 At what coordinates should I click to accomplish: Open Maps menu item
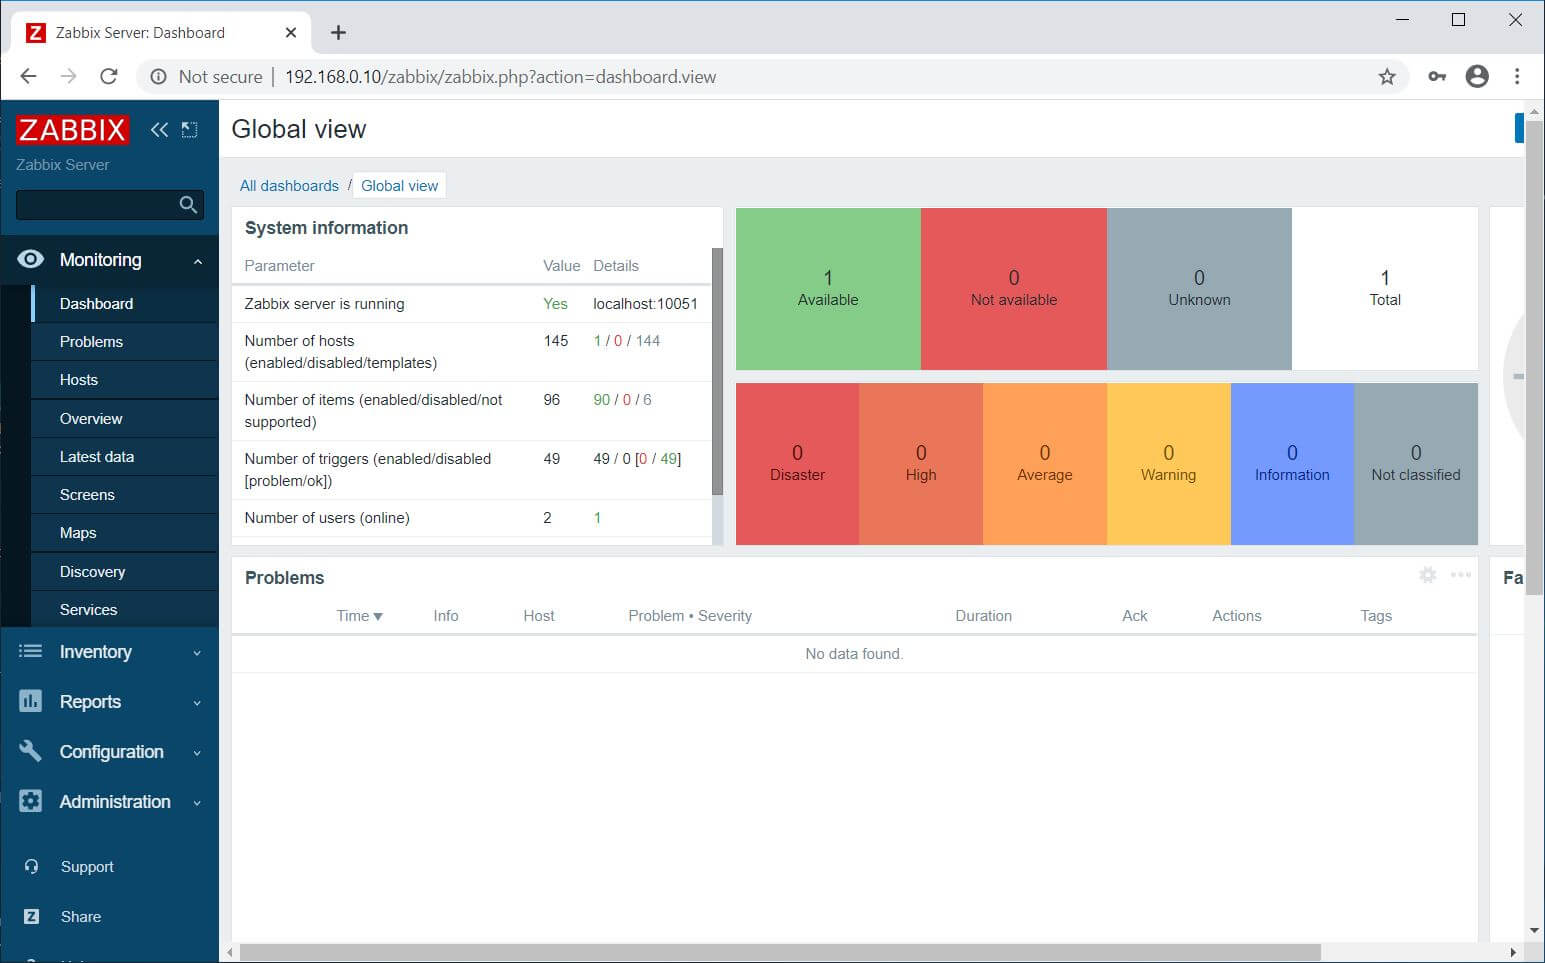click(x=125, y=533)
